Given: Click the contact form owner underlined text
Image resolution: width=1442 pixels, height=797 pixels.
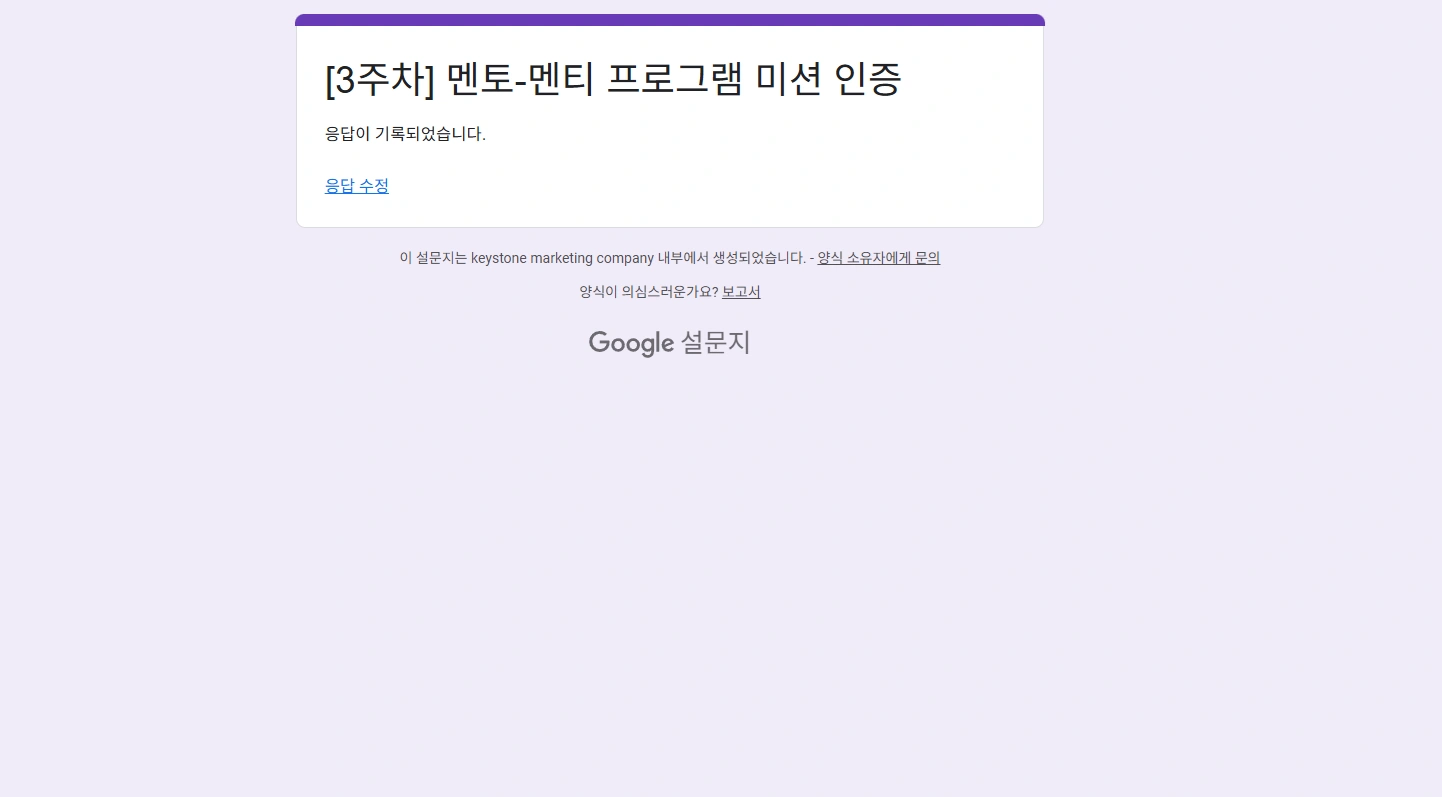Looking at the screenshot, I should (x=878, y=258).
